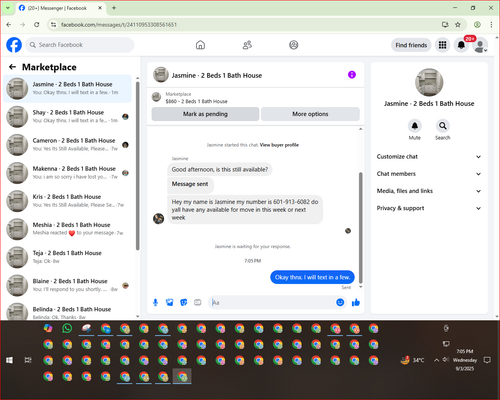Open Task View on taskbar

[x=28, y=360]
